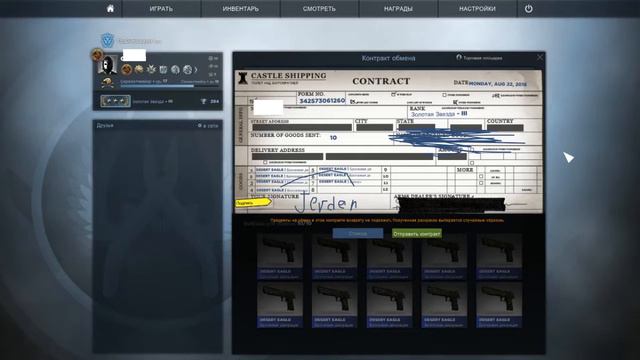Click the date Monday, Aug 22 text

click(x=498, y=84)
